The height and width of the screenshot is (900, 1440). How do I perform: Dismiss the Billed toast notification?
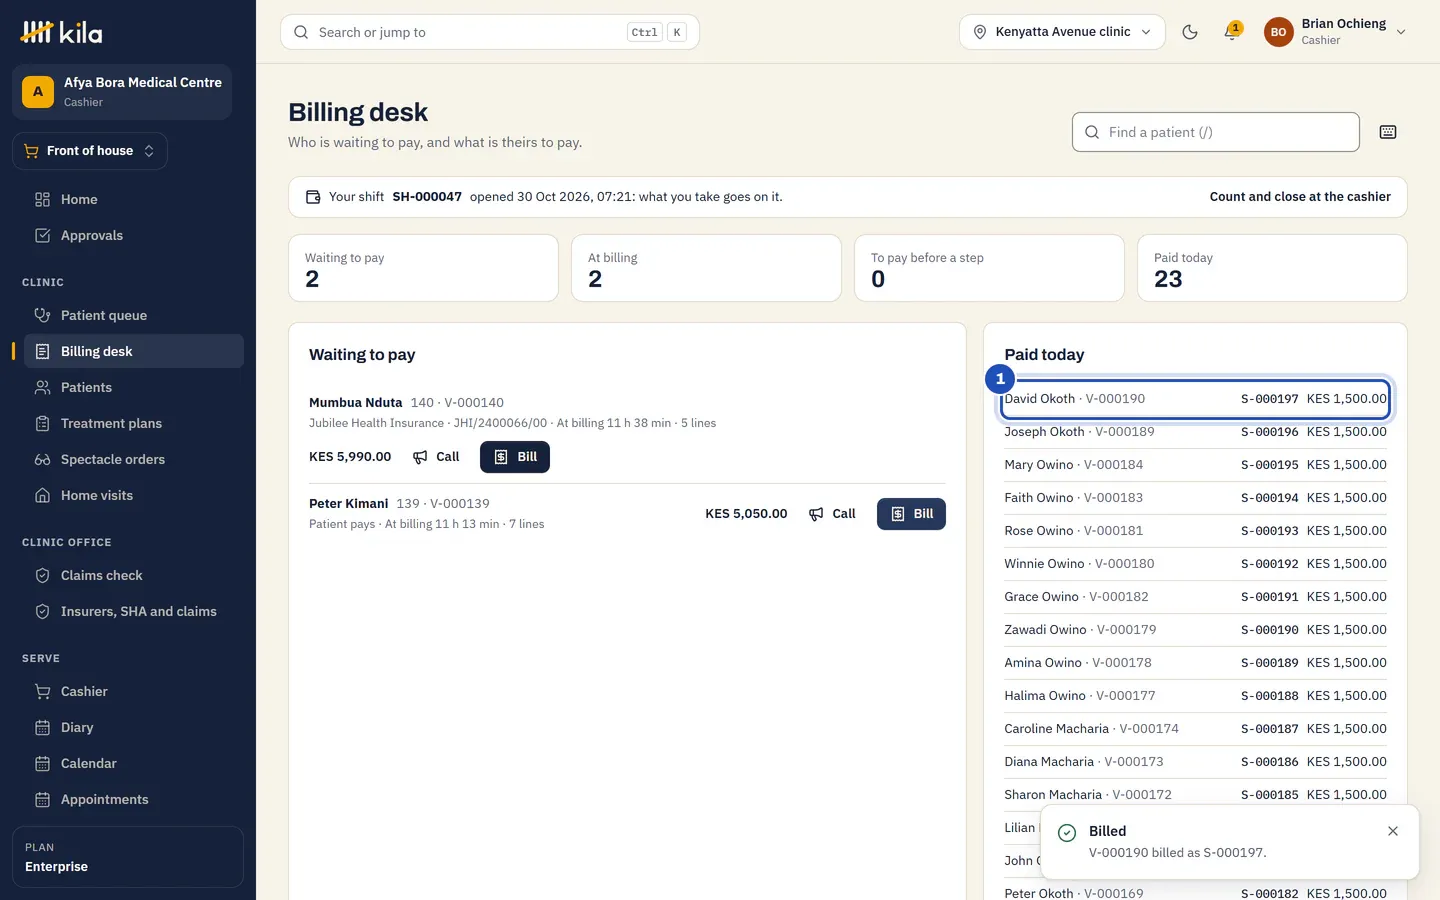click(1393, 831)
